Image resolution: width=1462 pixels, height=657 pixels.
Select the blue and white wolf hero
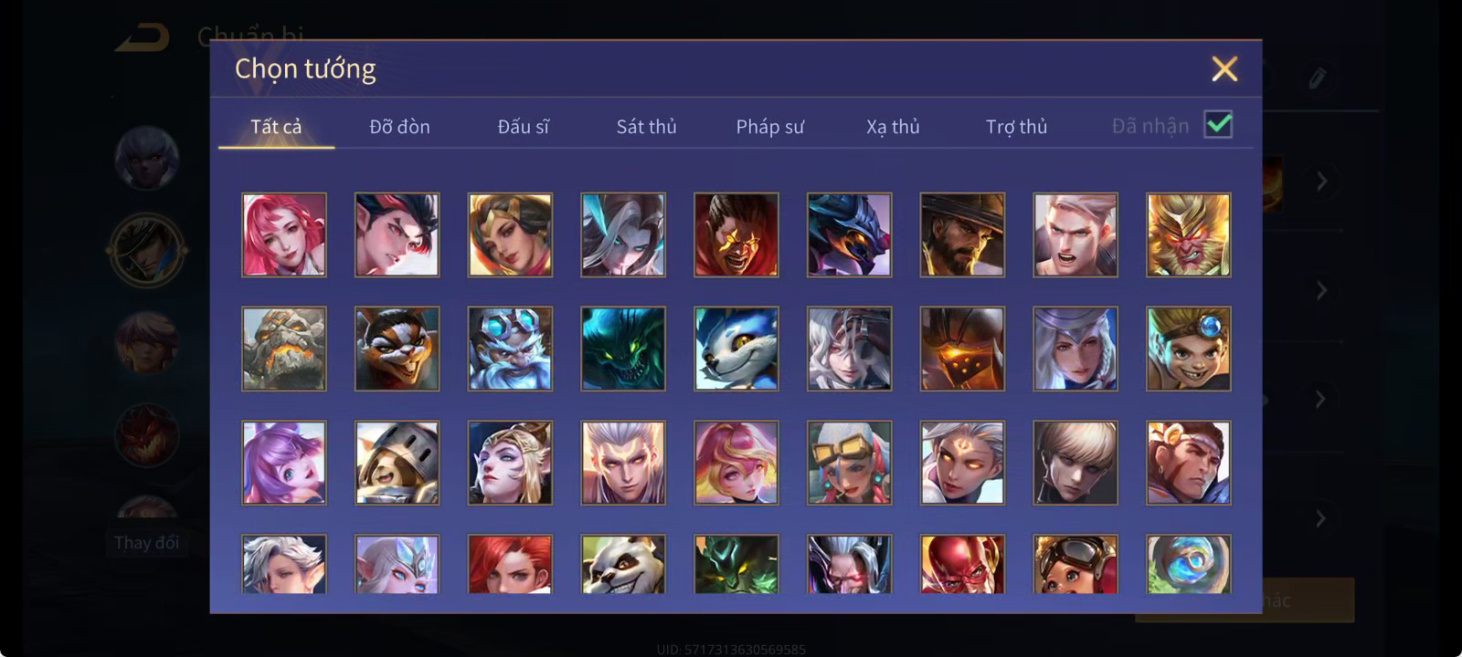coord(736,348)
